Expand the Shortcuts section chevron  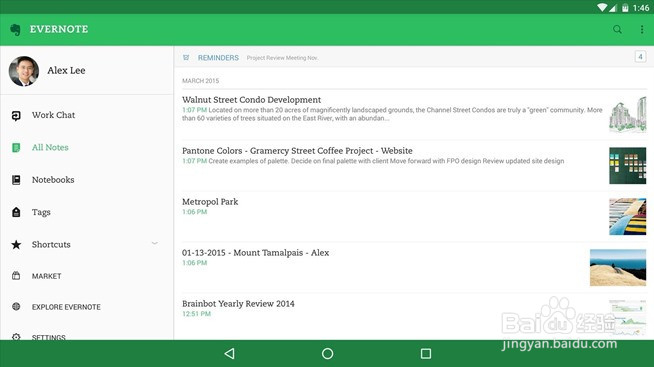point(155,244)
